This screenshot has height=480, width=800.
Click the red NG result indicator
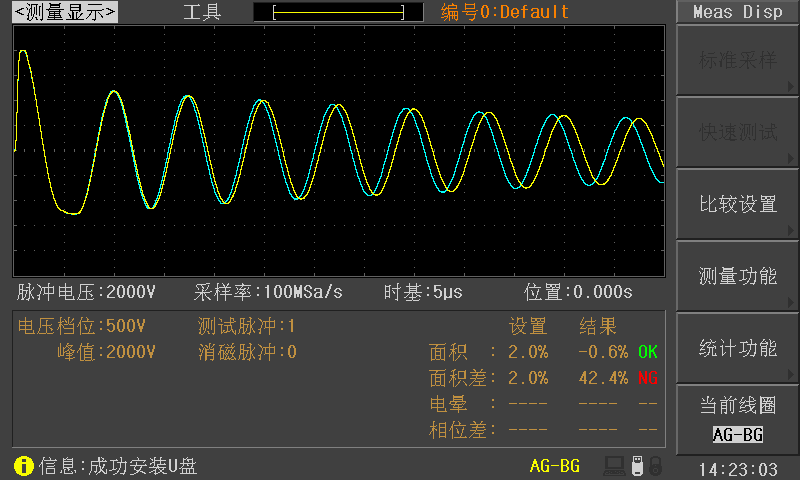648,378
